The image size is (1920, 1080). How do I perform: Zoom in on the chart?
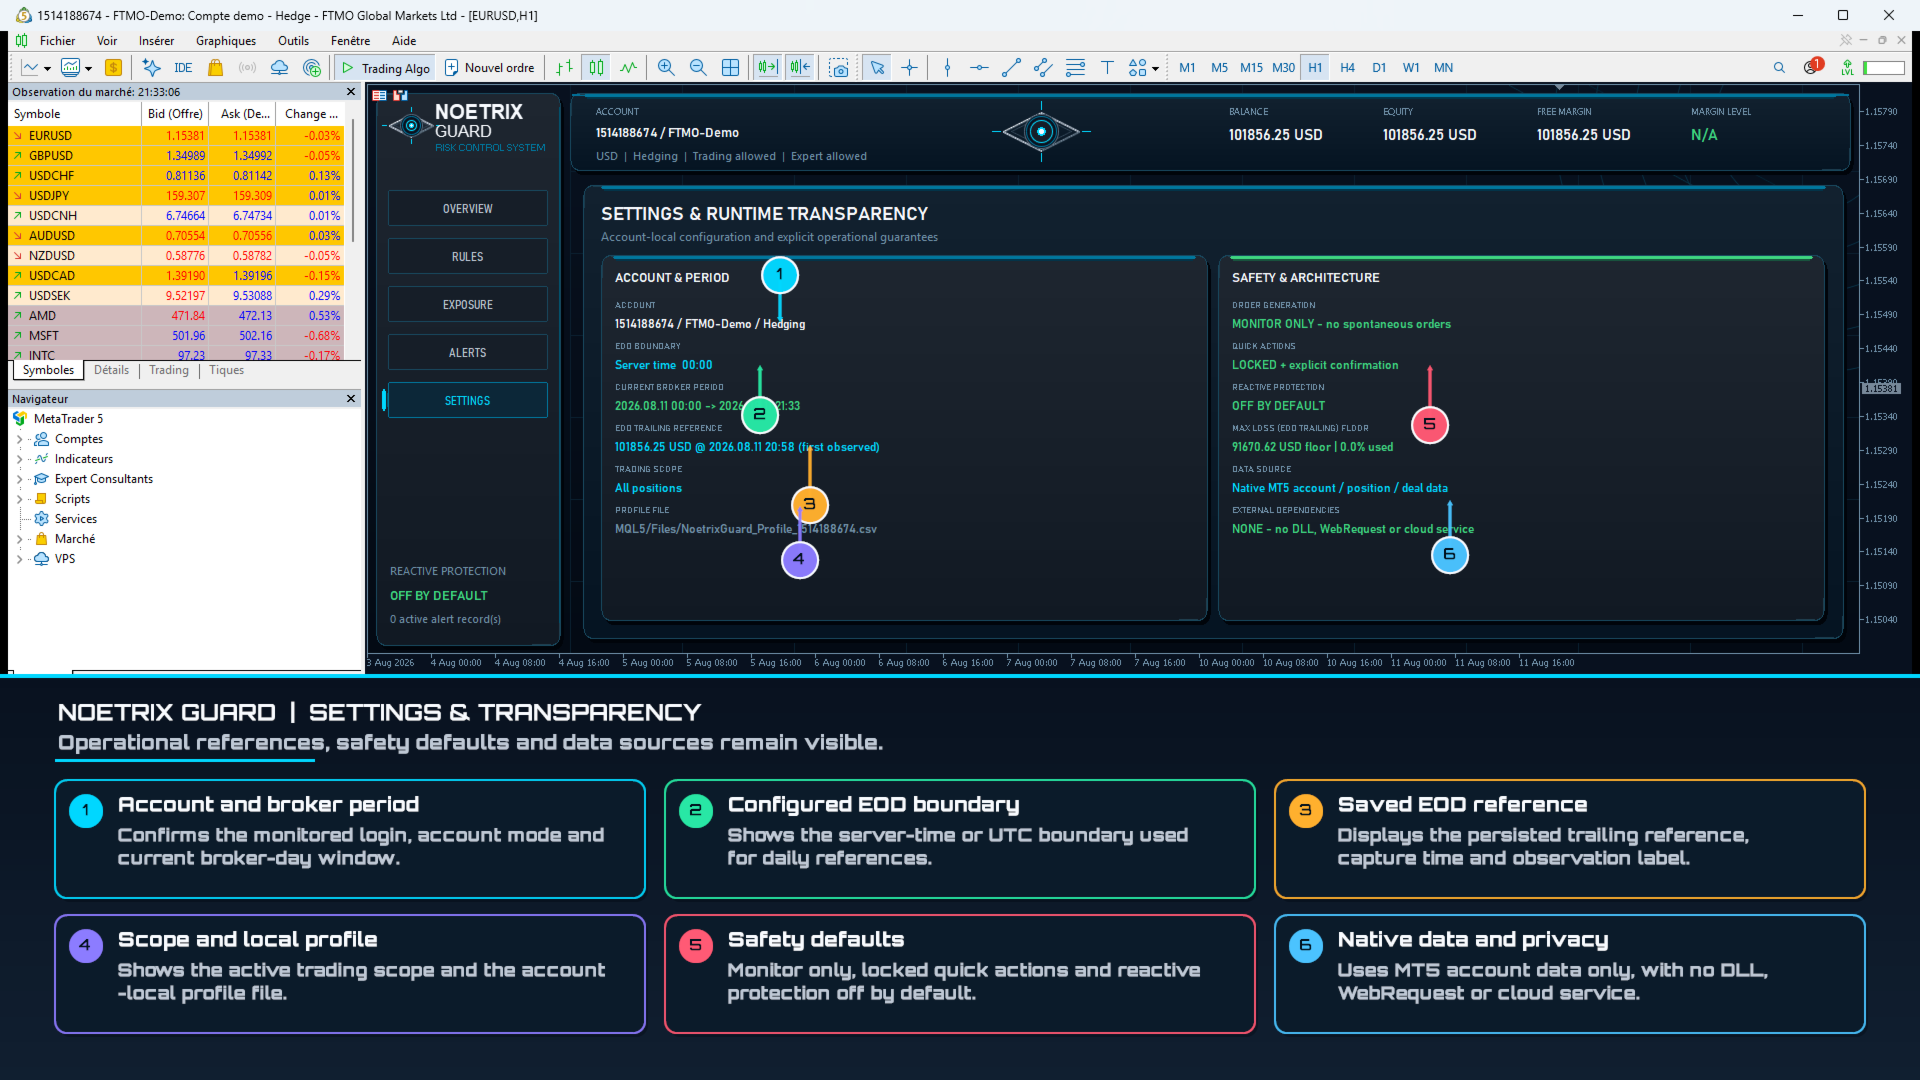pos(666,68)
